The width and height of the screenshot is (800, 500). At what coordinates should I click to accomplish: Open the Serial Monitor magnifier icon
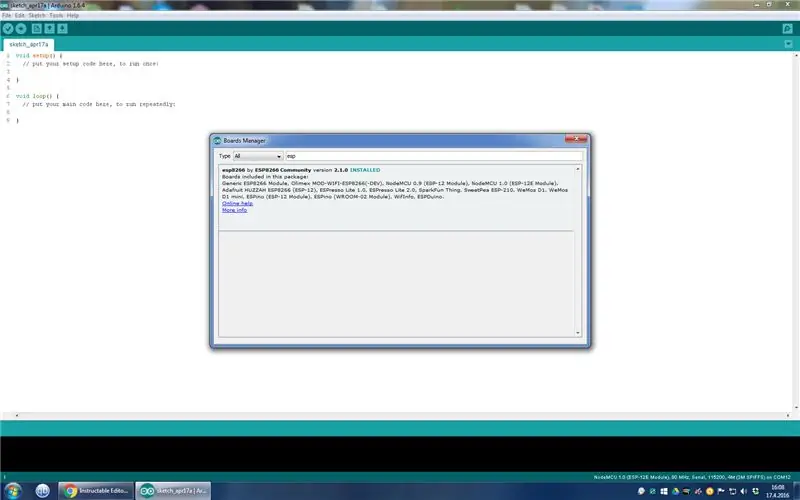coord(787,29)
